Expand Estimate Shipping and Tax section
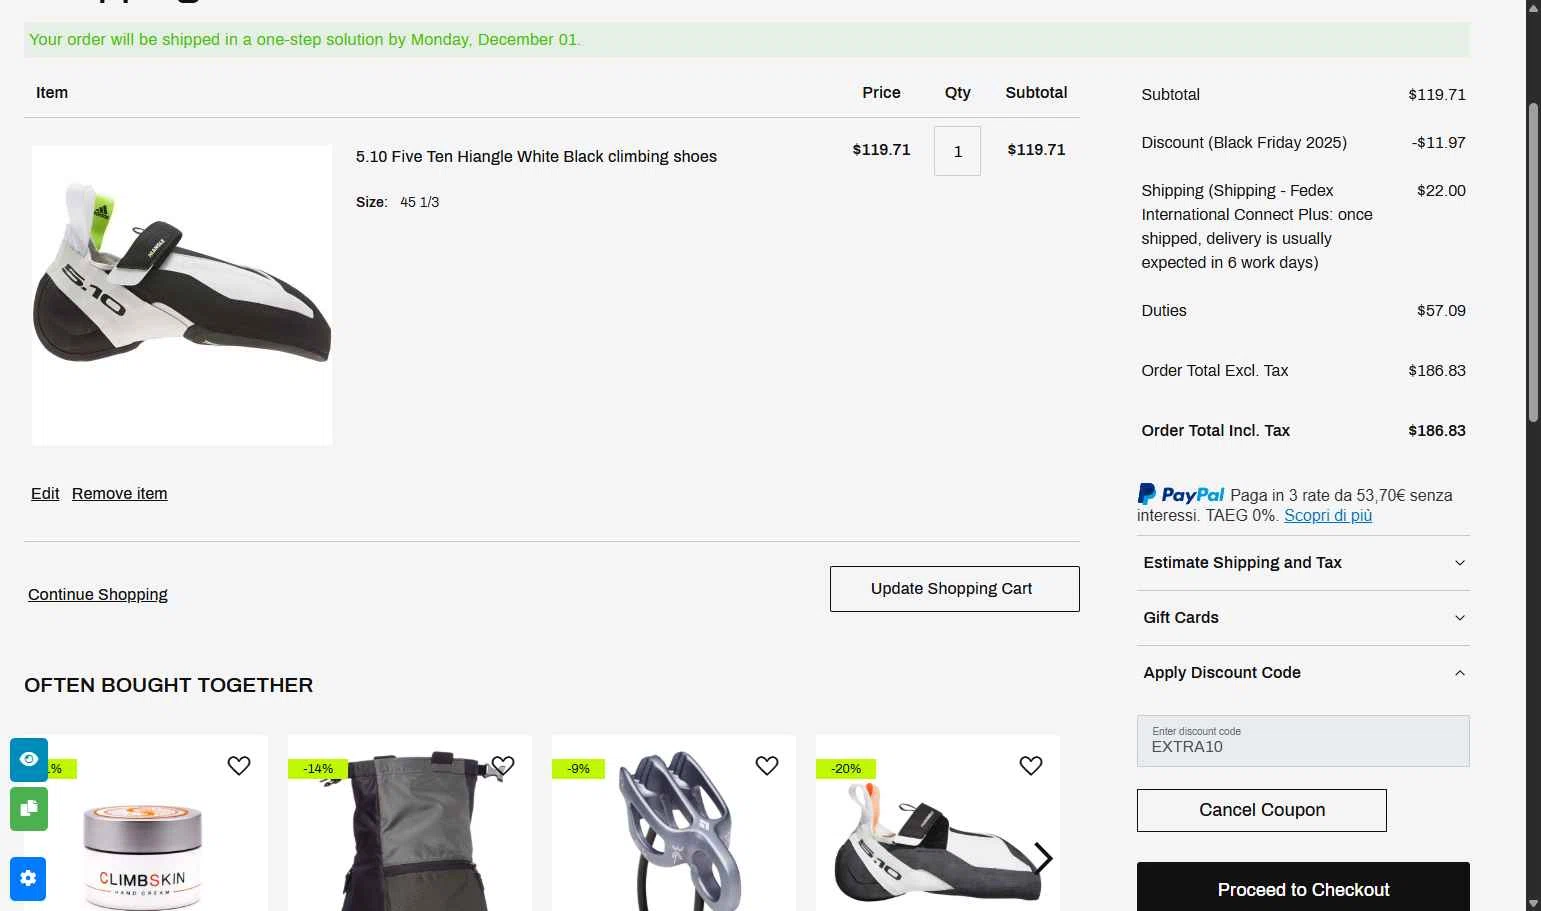1541x911 pixels. coord(1303,563)
